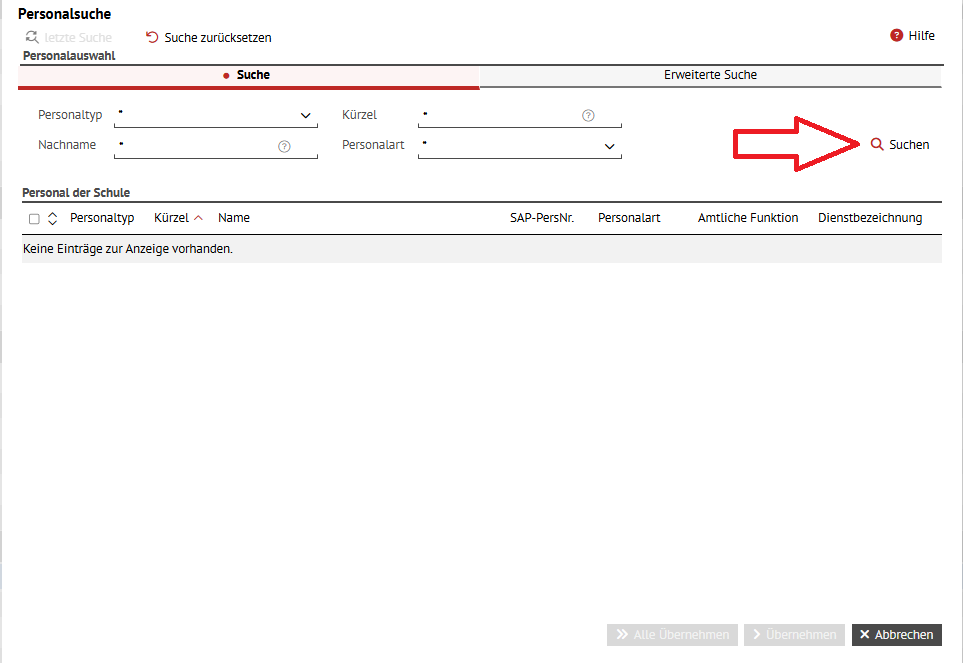
Task: Click the letzte Suche refresh icon
Action: click(x=32, y=37)
